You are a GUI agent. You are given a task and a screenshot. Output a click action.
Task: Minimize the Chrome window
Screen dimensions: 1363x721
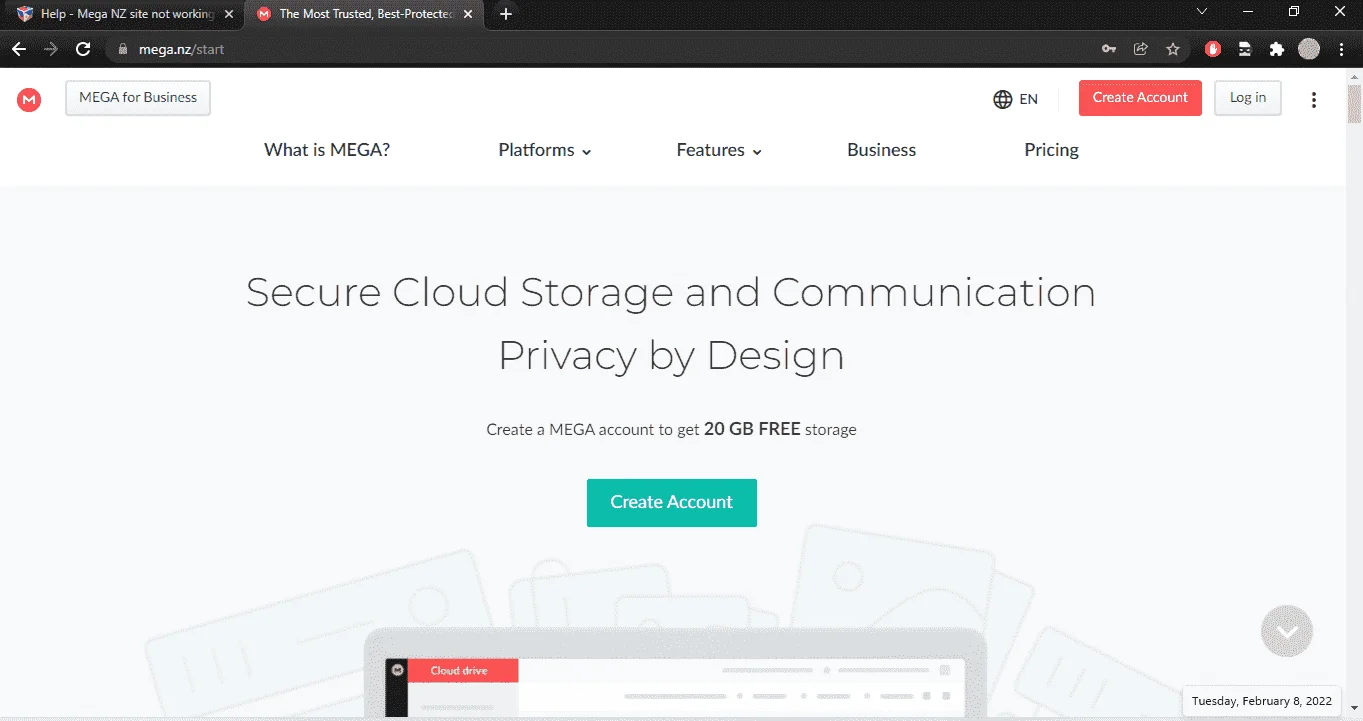coord(1249,12)
